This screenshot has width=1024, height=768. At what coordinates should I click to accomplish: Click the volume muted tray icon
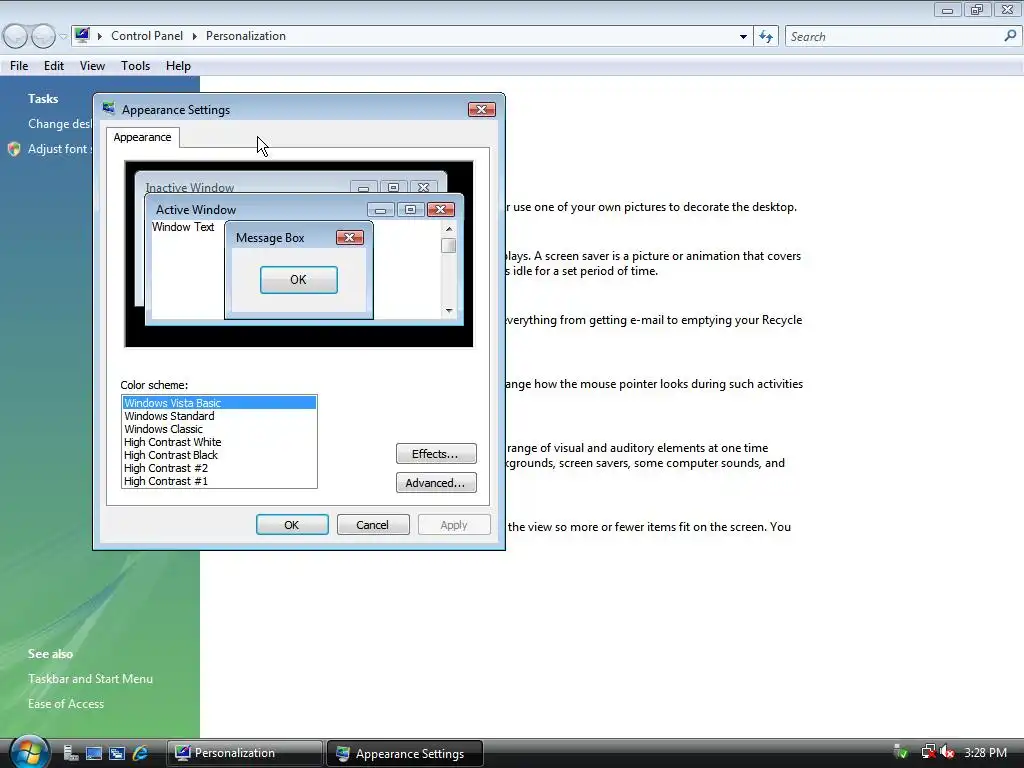pyautogui.click(x=948, y=753)
